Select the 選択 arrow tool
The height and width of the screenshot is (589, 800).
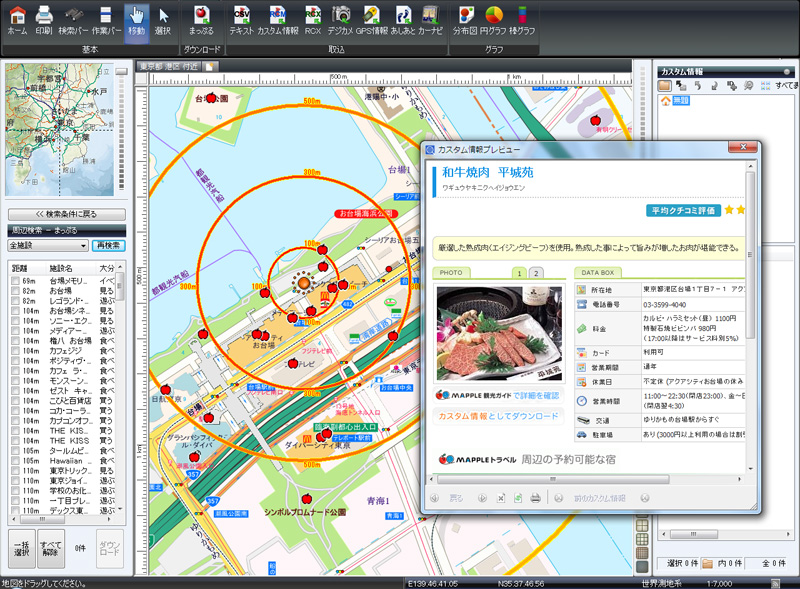163,20
